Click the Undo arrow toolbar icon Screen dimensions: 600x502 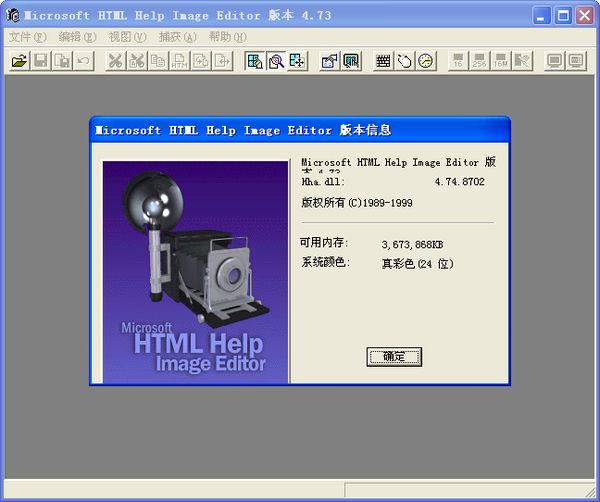tap(85, 61)
